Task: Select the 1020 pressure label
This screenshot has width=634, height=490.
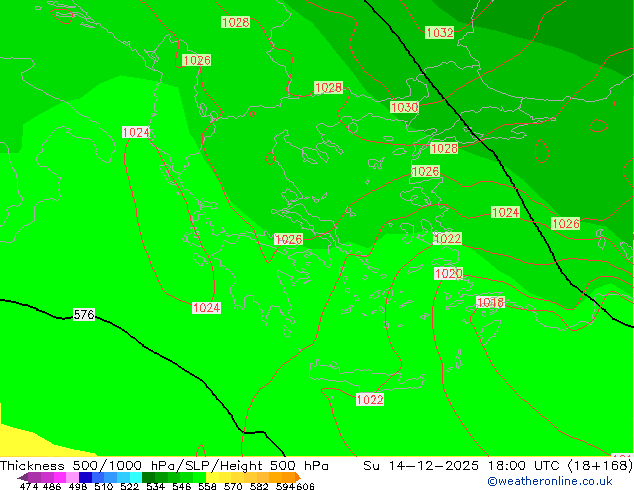Action: point(448,273)
